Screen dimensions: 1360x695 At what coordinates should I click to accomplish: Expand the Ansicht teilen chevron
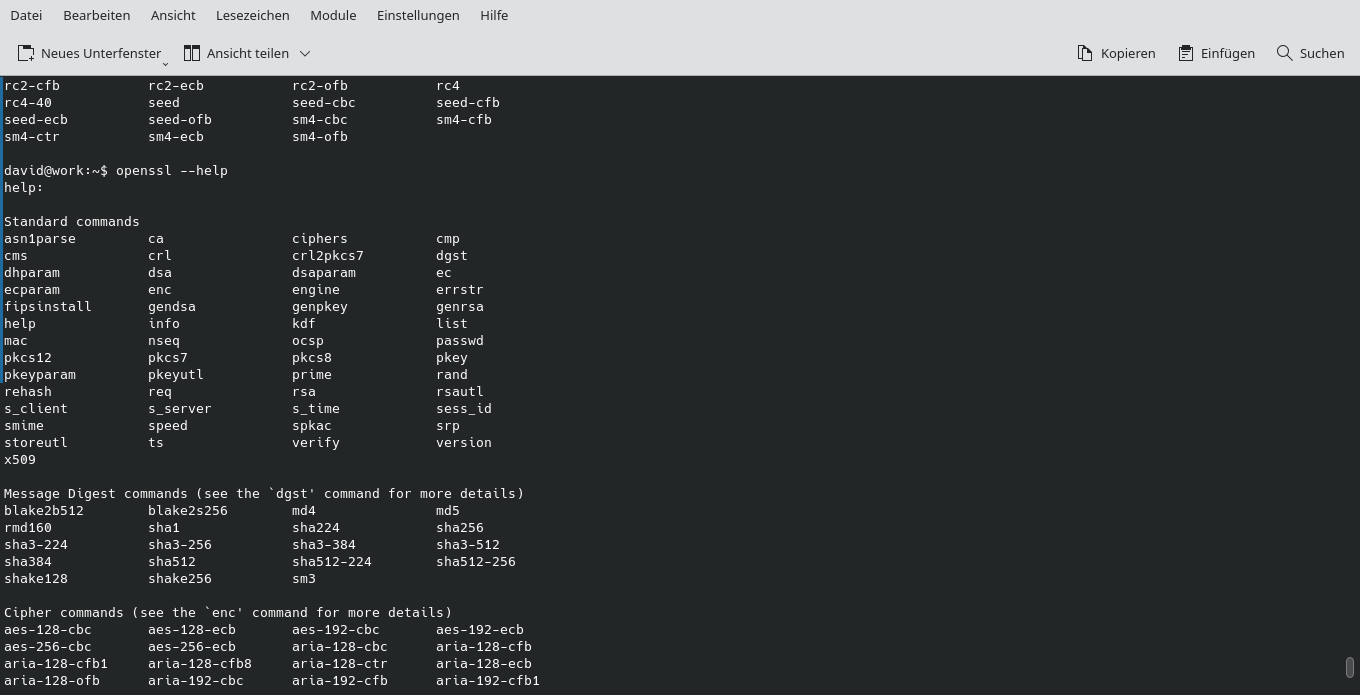click(305, 53)
